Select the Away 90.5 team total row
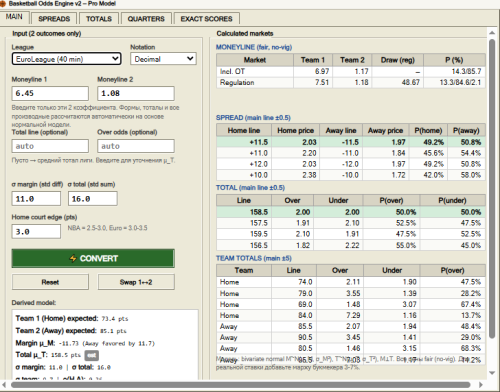The width and height of the screenshot is (500, 392). 351,337
